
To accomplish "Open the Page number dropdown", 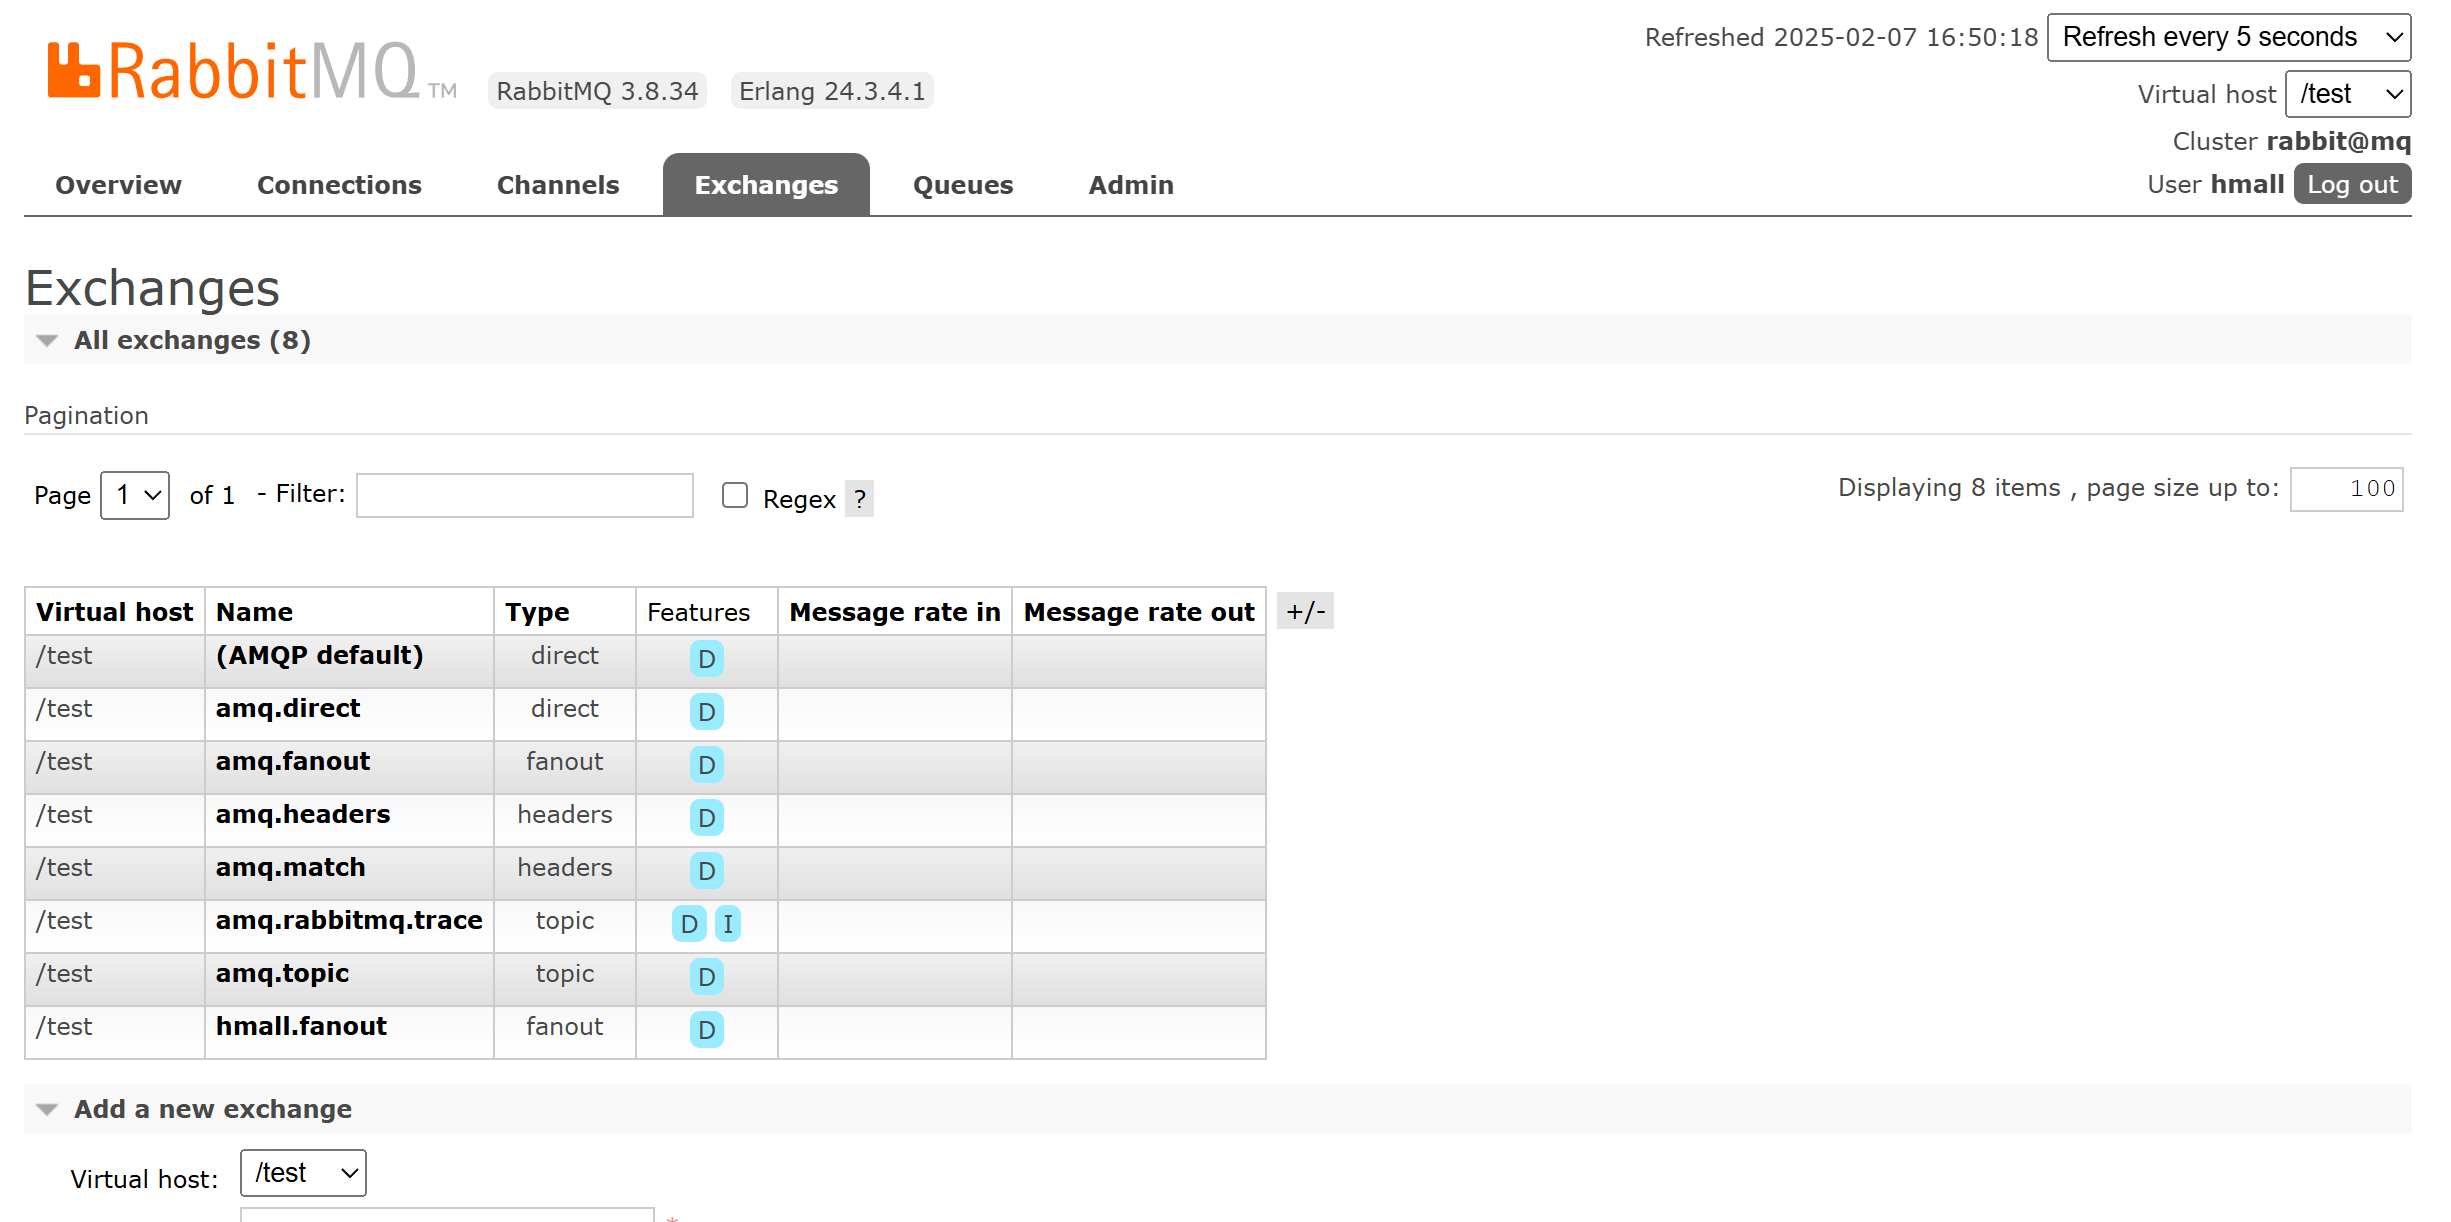I will (135, 495).
